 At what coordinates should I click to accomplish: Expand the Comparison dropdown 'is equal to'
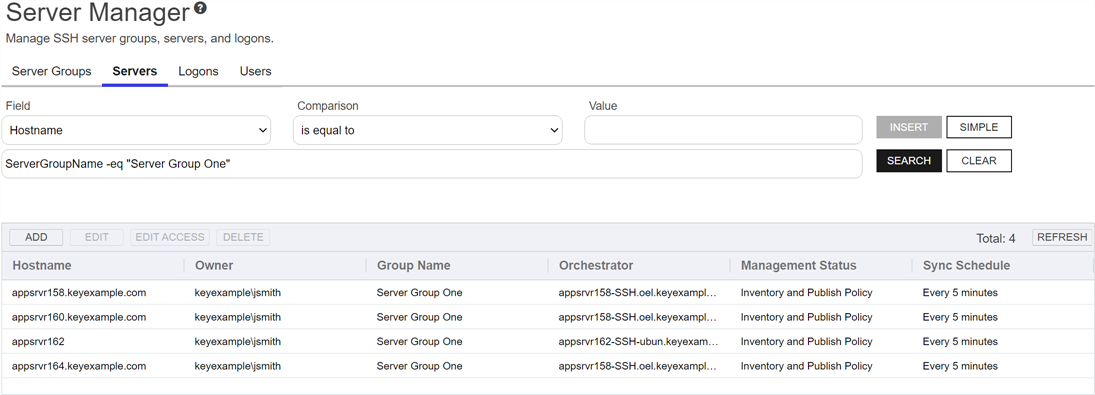(x=427, y=130)
